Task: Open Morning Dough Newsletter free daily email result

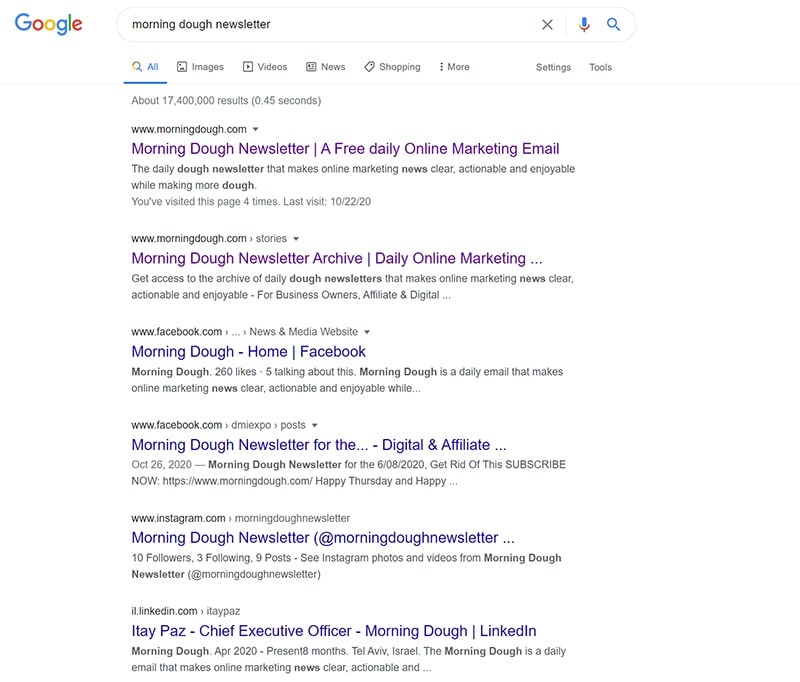Action: pyautogui.click(x=345, y=148)
